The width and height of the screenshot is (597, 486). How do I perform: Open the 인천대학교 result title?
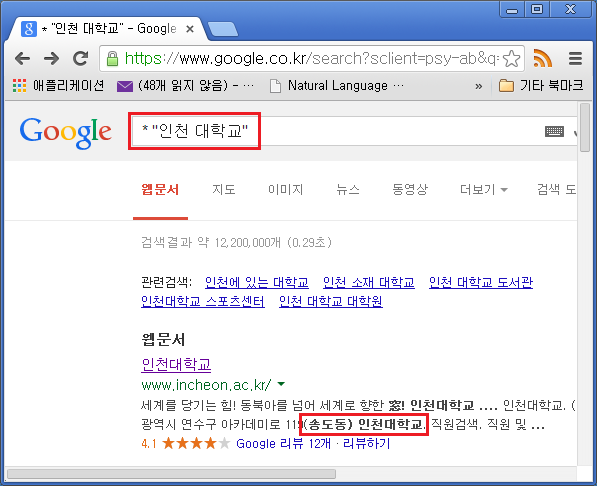click(176, 364)
